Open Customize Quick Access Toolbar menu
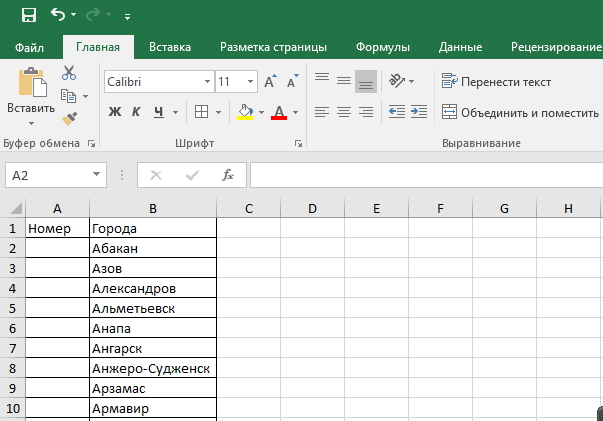This screenshot has height=421, width=603. [127, 17]
